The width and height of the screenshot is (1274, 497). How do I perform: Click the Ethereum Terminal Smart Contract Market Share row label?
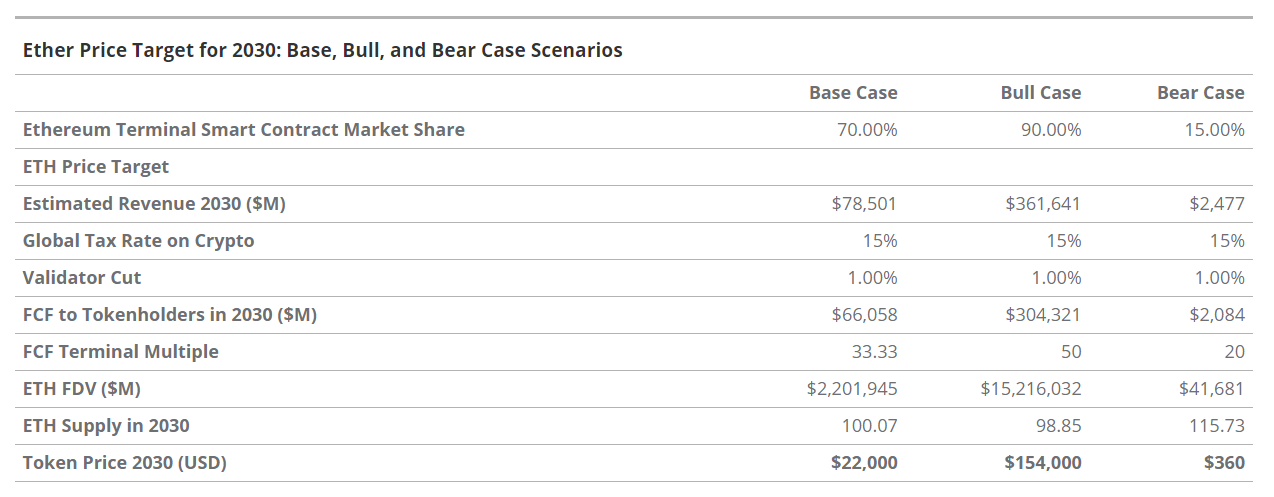pyautogui.click(x=243, y=130)
